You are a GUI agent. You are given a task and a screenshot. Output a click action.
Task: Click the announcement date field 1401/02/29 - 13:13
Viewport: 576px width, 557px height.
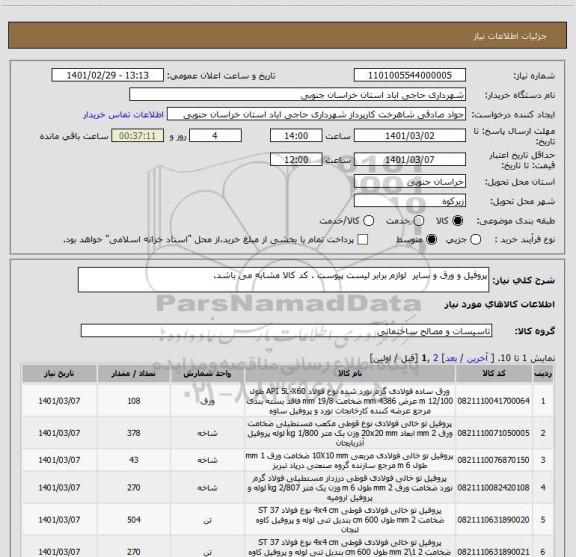[x=108, y=75]
